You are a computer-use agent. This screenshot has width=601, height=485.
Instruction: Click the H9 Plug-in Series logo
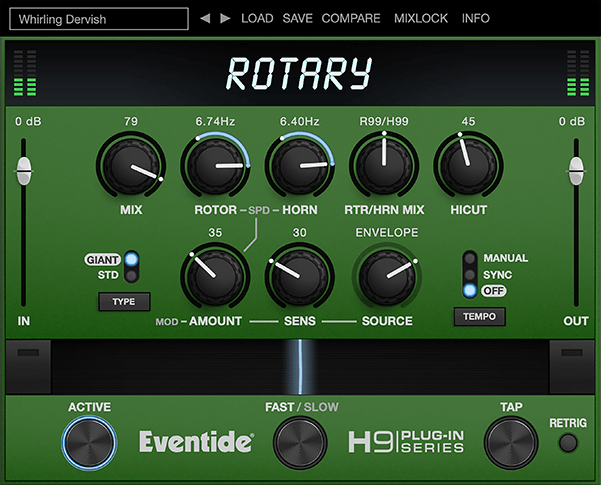coord(406,442)
